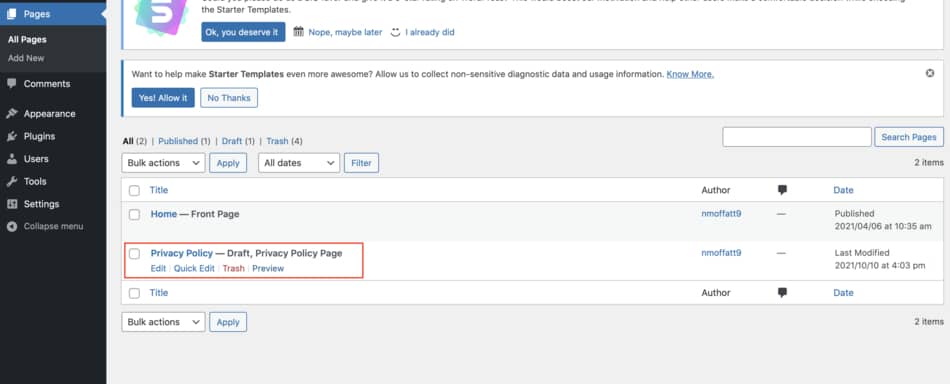Click the smiley icon beside I already did
This screenshot has height=384, width=950.
coord(396,32)
